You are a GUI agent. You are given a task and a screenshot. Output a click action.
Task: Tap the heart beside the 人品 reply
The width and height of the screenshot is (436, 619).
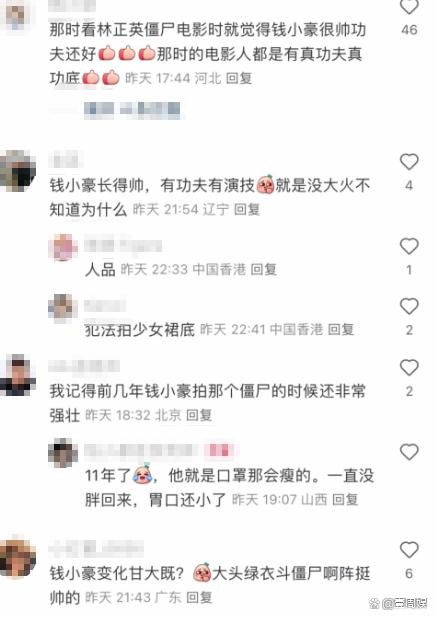point(409,246)
